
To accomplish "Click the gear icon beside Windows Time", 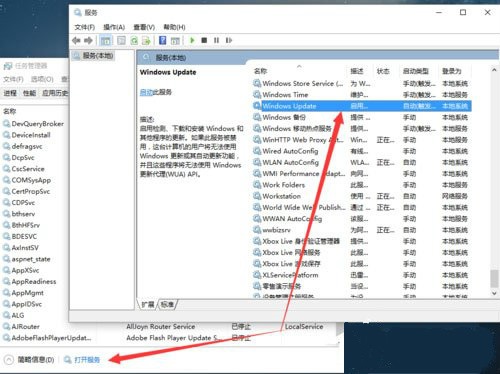I will pos(257,94).
